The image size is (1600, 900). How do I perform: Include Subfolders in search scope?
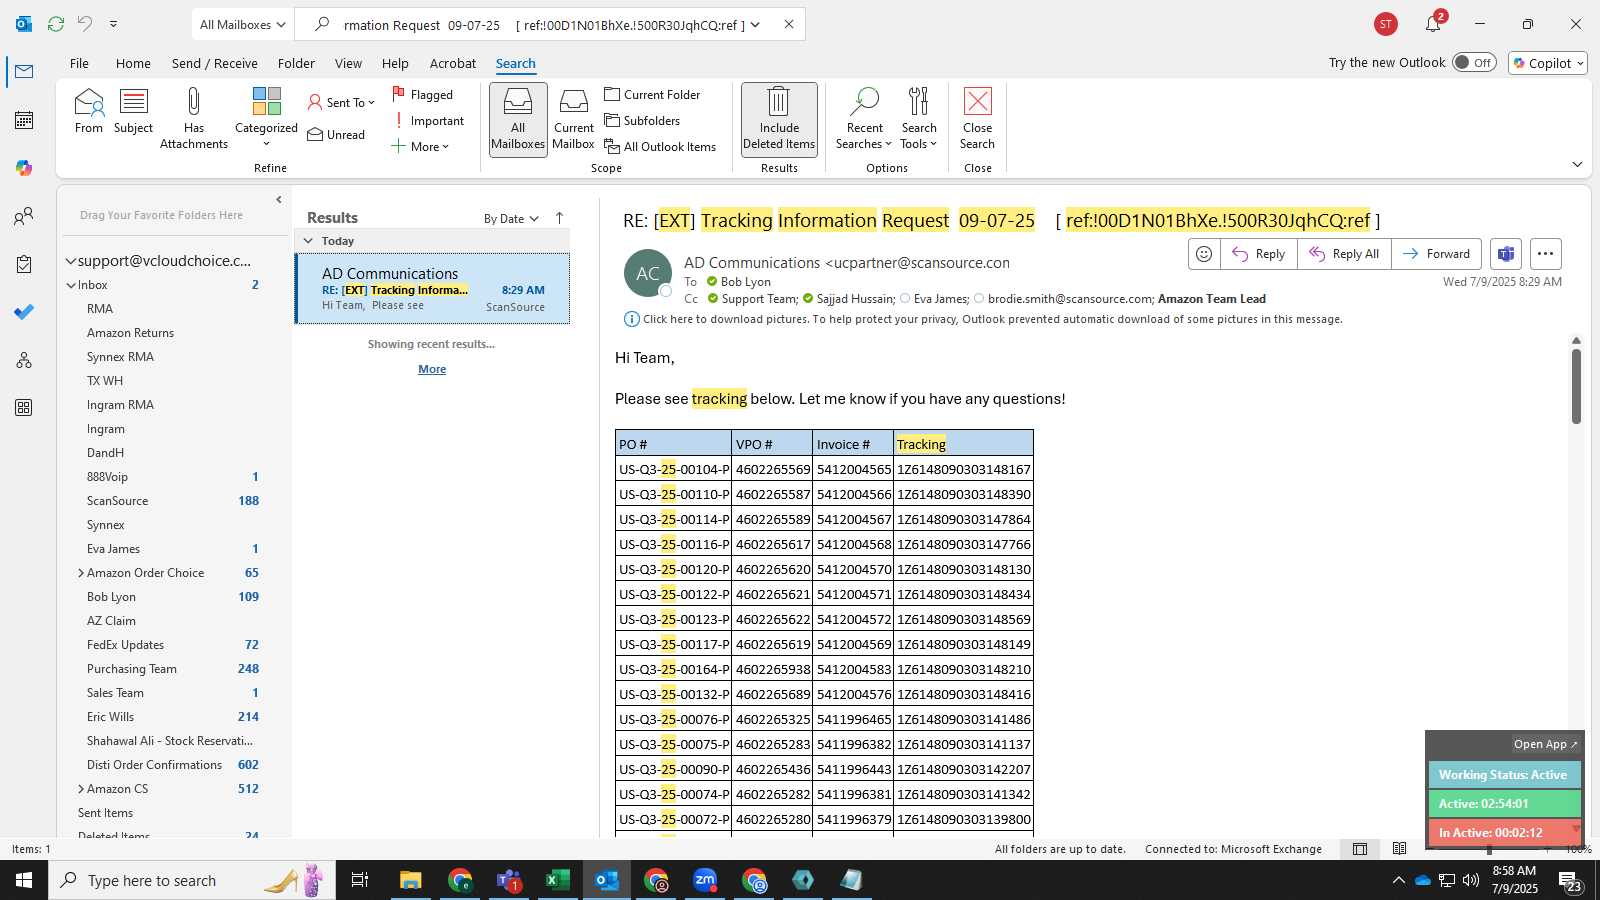(642, 120)
